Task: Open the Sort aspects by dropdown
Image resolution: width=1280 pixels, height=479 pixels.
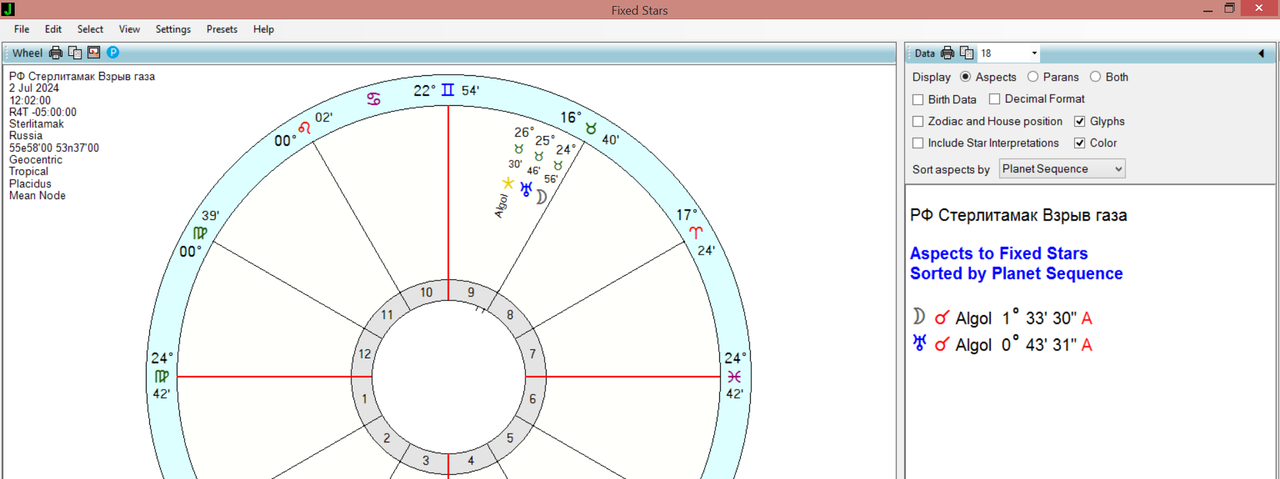Action: coord(1062,169)
